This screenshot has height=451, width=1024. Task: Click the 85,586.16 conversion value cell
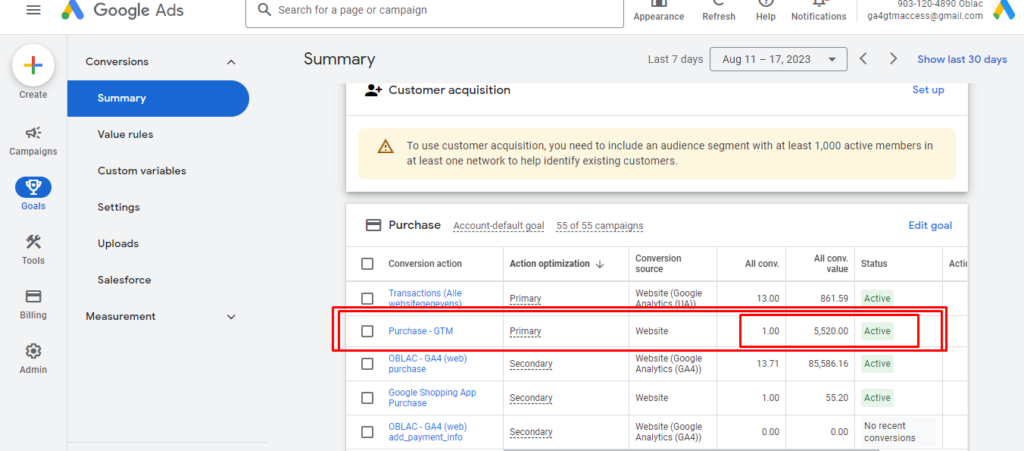click(828, 364)
